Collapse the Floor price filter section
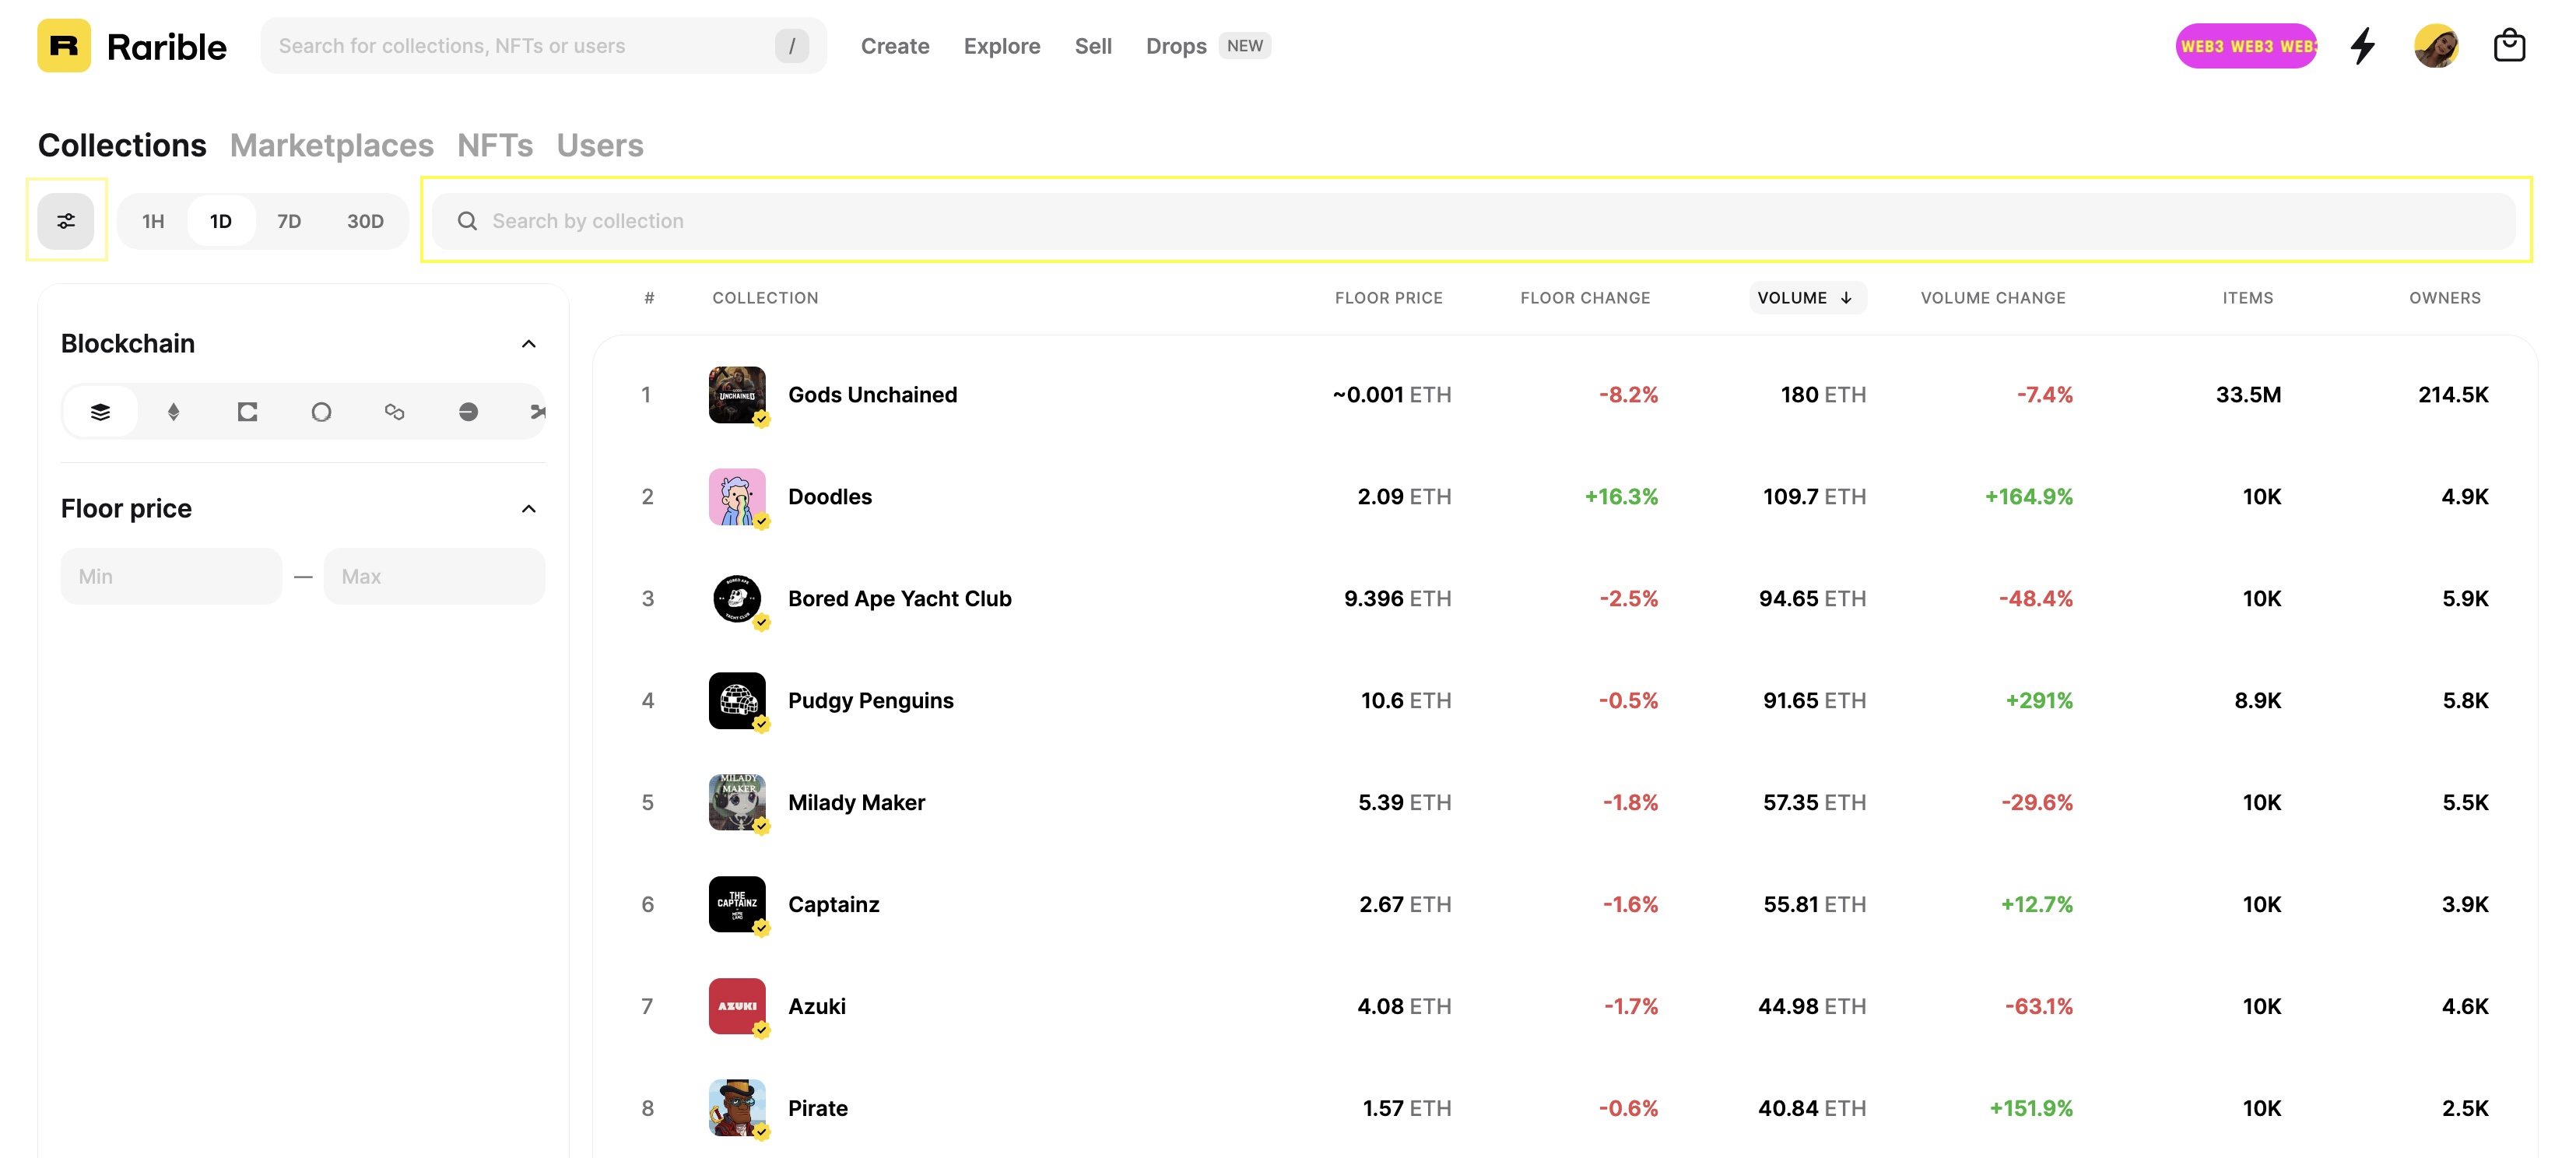Screen dimensions: 2576x1158 pyautogui.click(x=529, y=509)
